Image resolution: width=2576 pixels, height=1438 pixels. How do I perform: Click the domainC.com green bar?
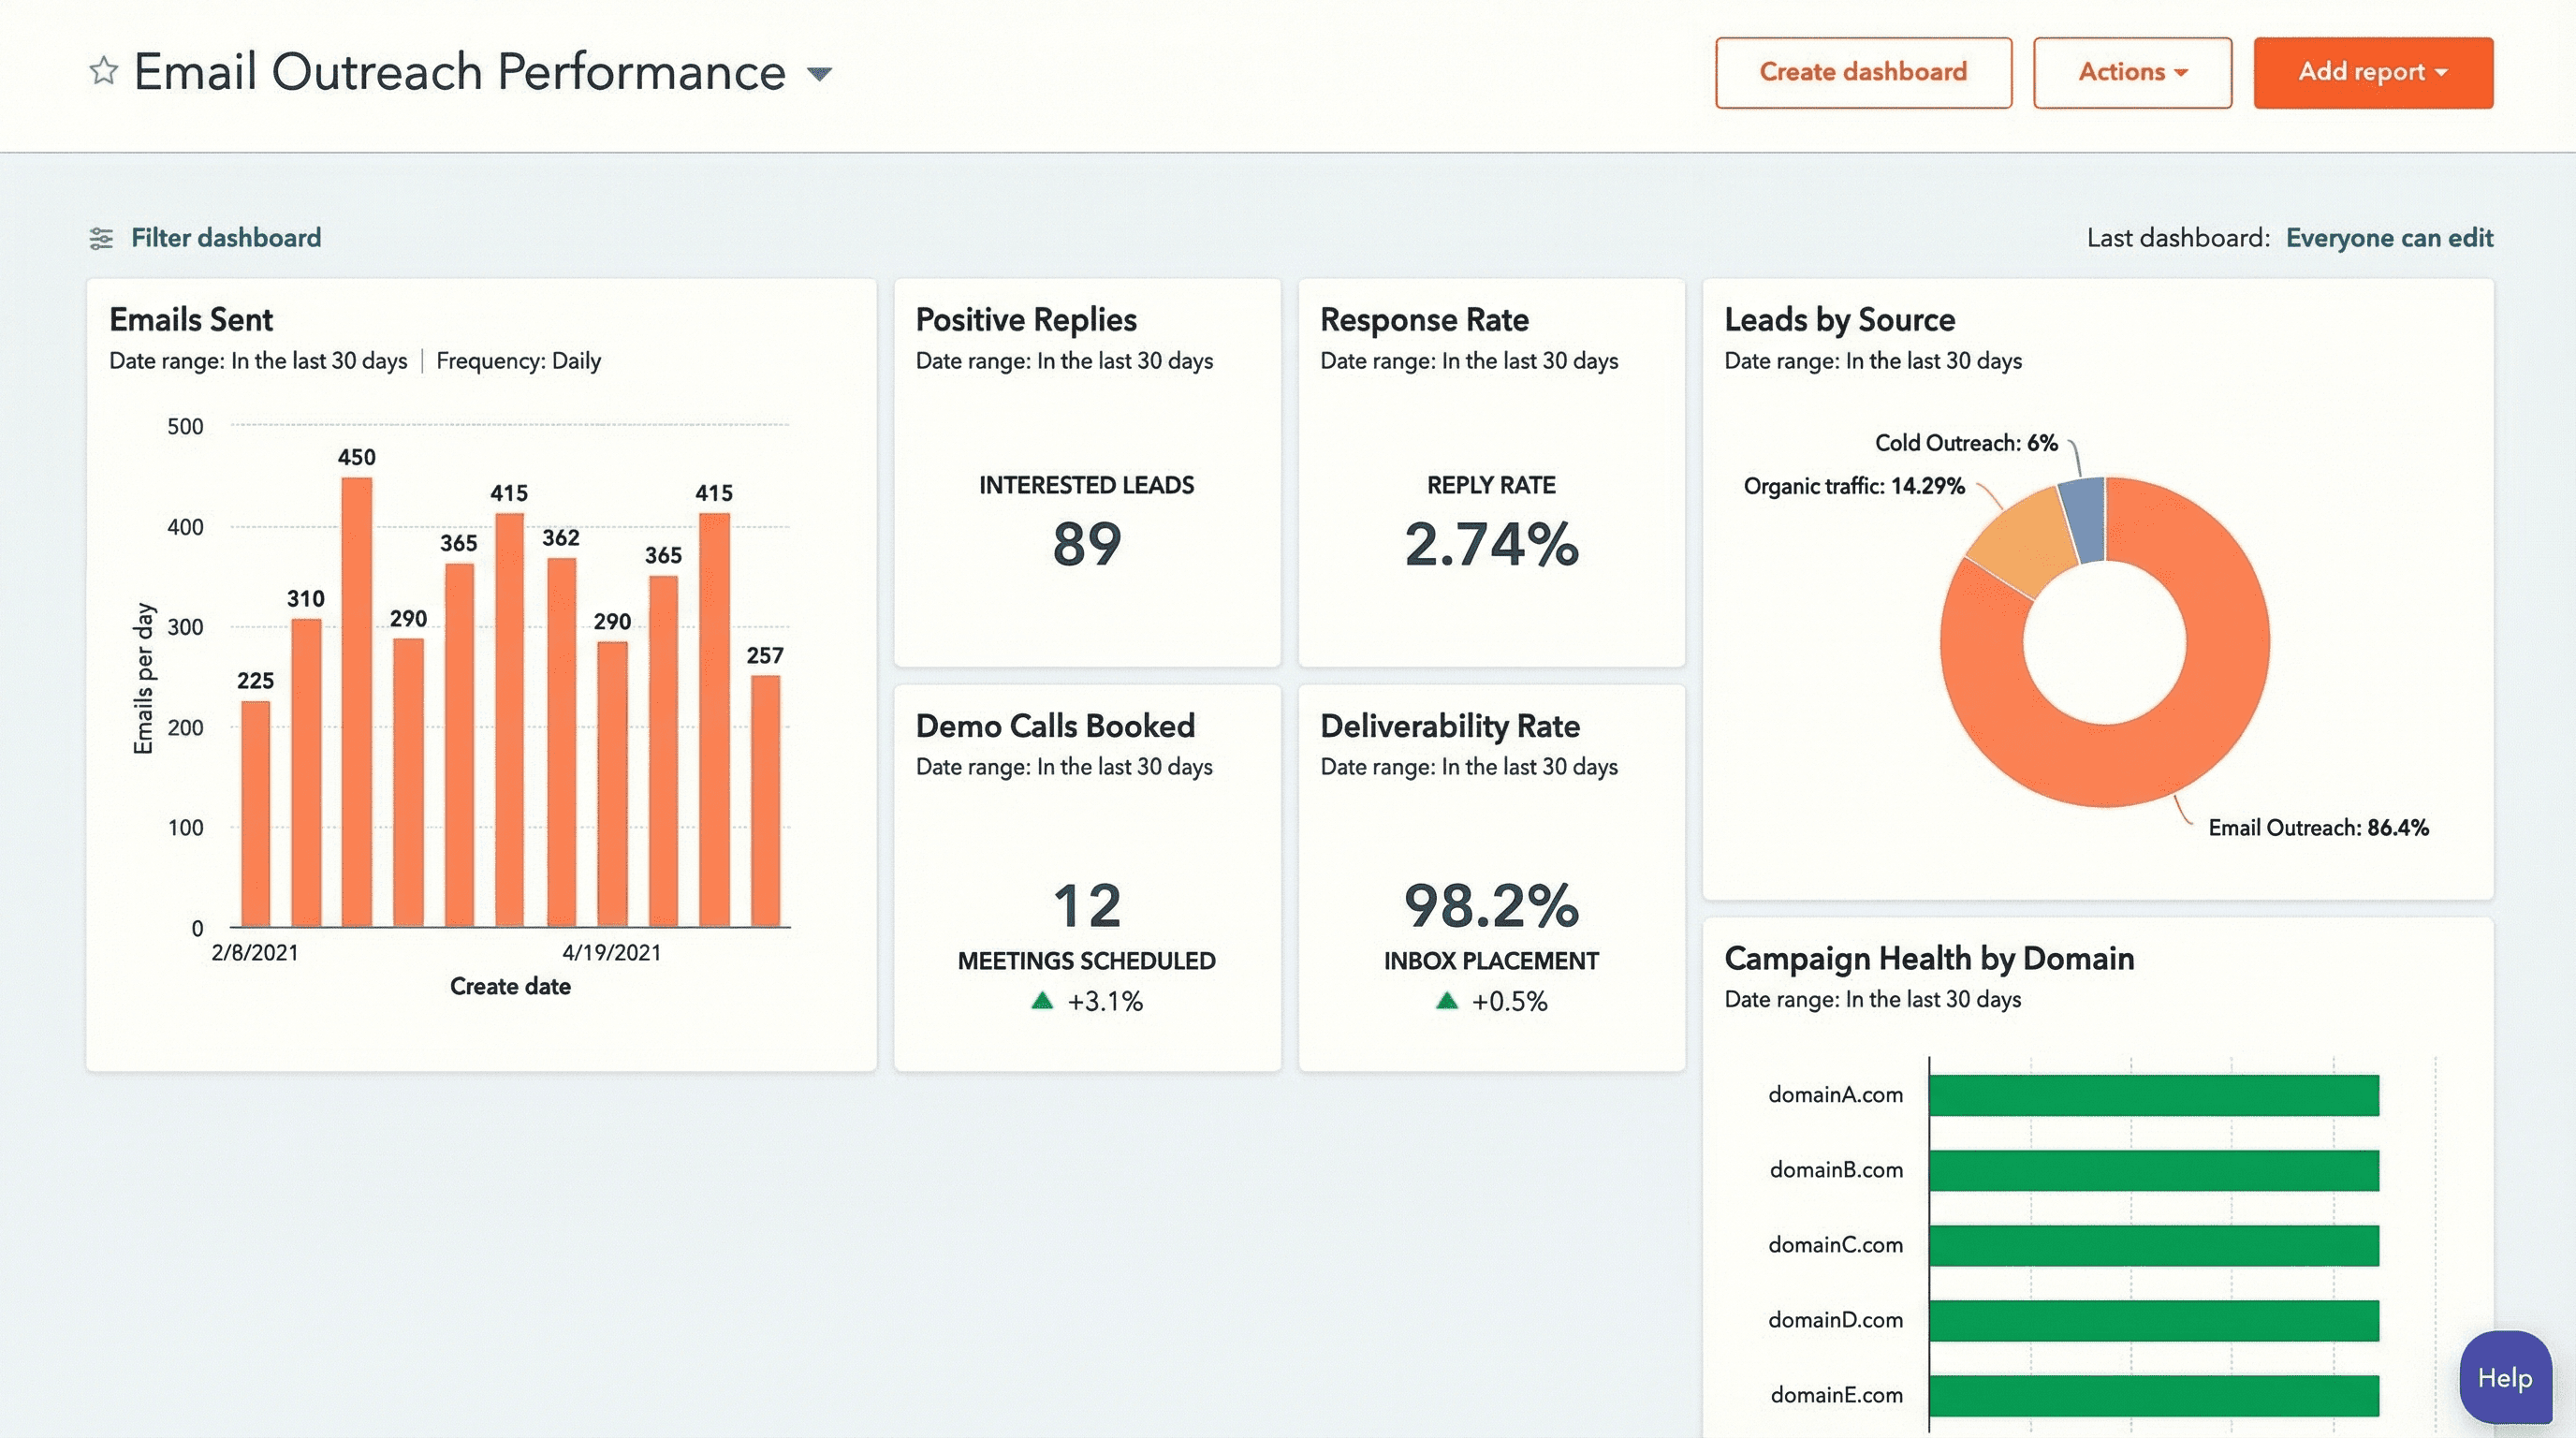coord(2152,1245)
